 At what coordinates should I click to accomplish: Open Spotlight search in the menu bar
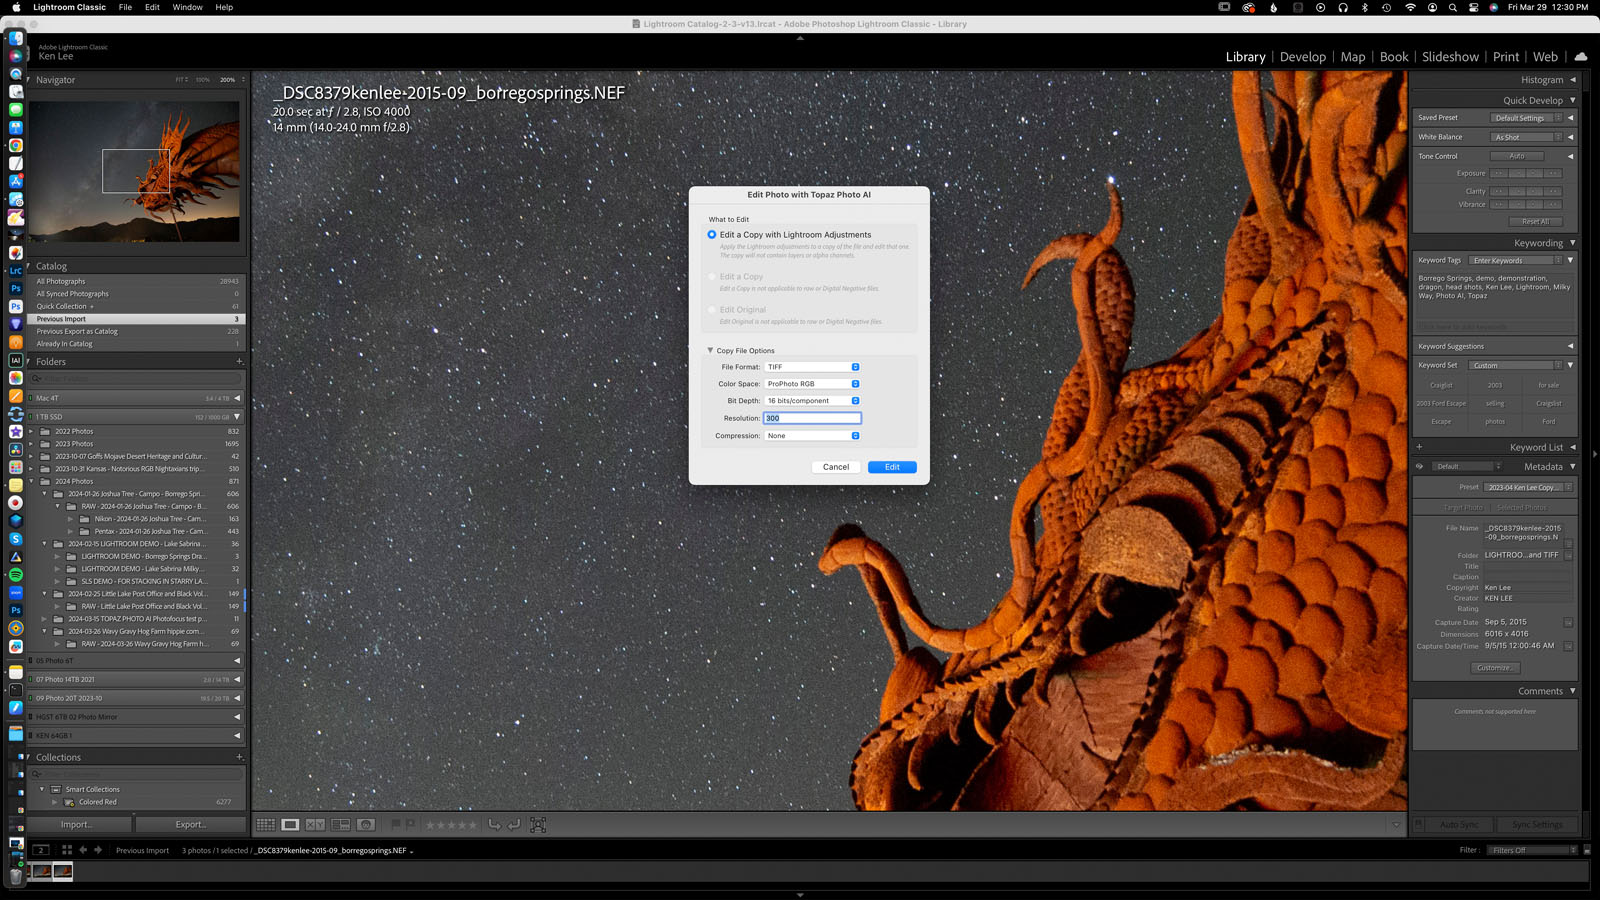coord(1452,7)
